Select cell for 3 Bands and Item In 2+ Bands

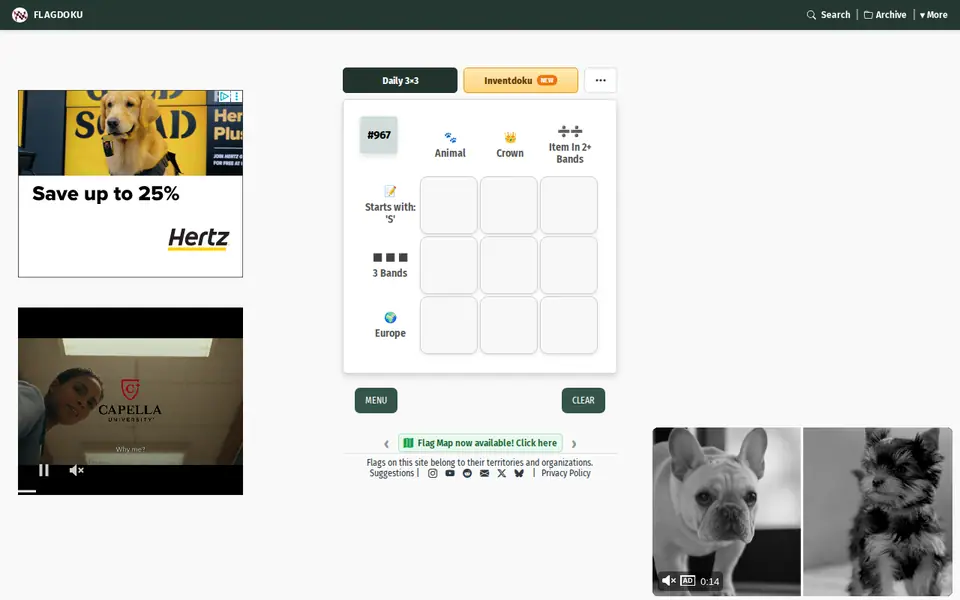click(569, 265)
